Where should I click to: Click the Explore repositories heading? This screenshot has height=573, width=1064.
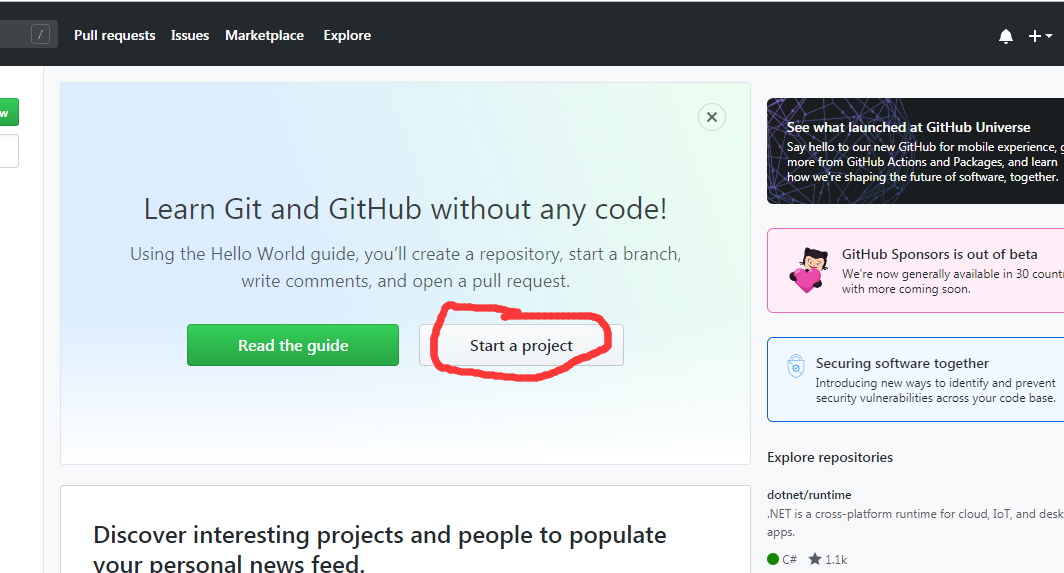pyautogui.click(x=830, y=457)
